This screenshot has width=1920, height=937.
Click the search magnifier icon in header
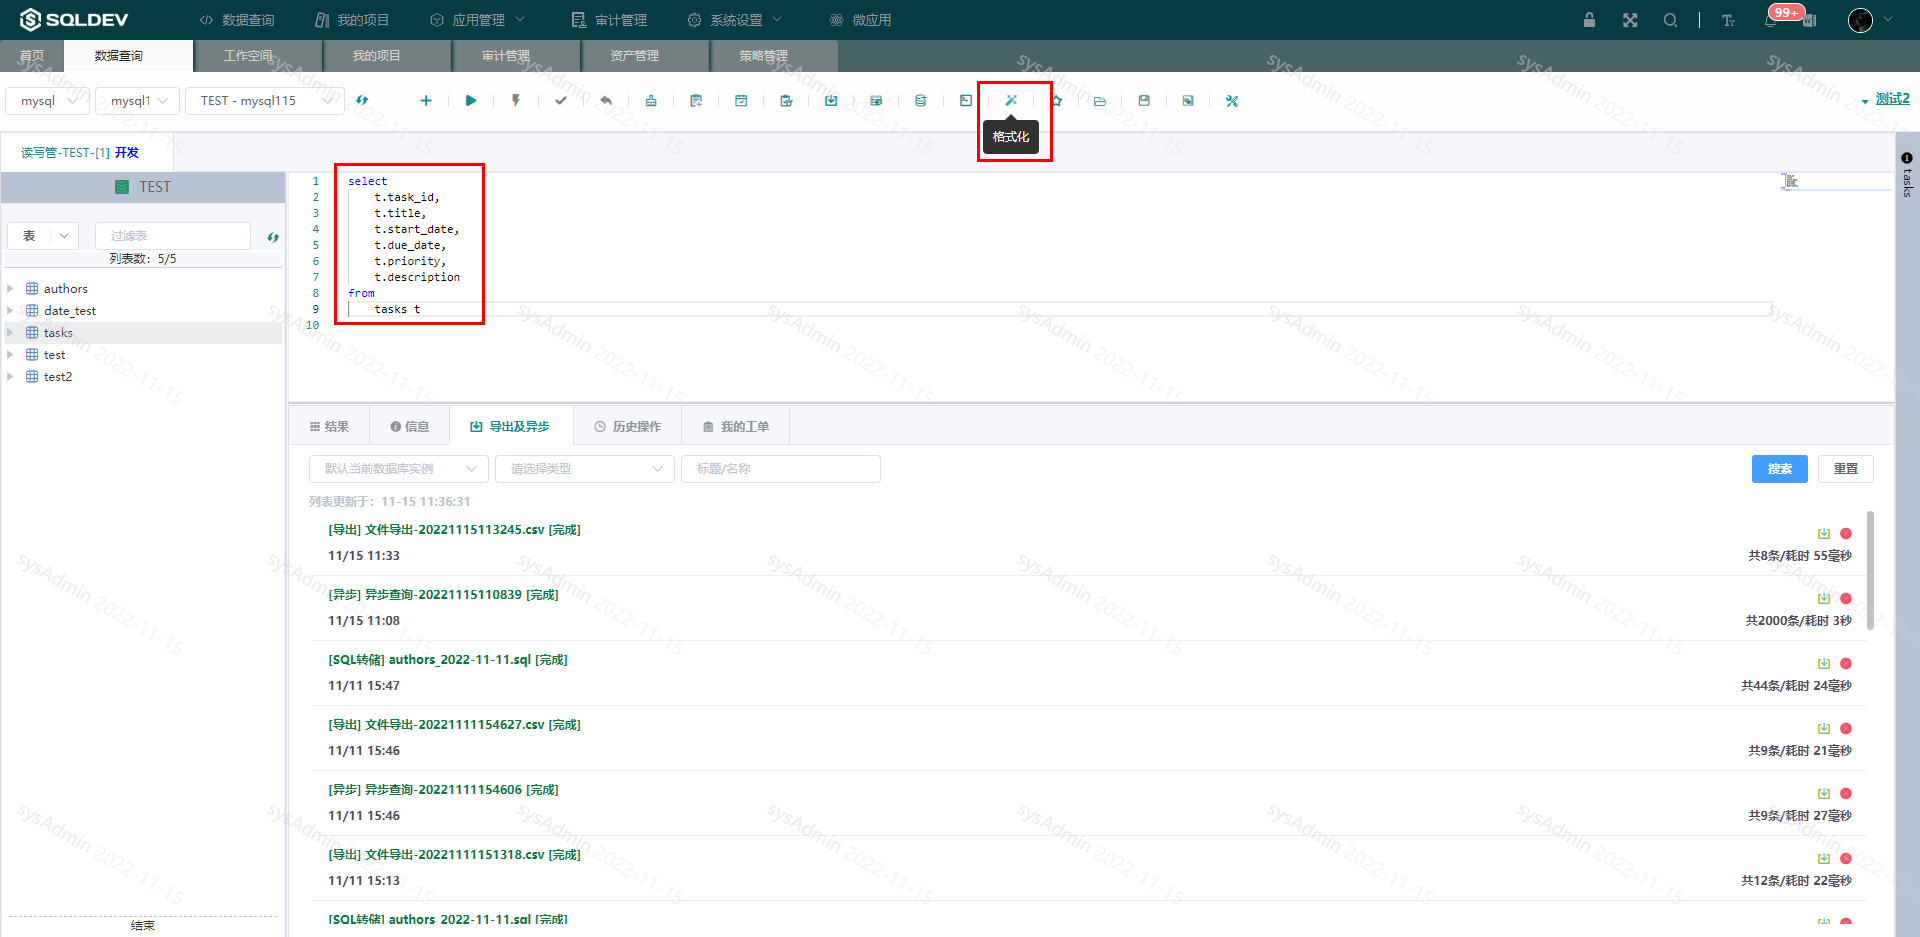tap(1671, 20)
